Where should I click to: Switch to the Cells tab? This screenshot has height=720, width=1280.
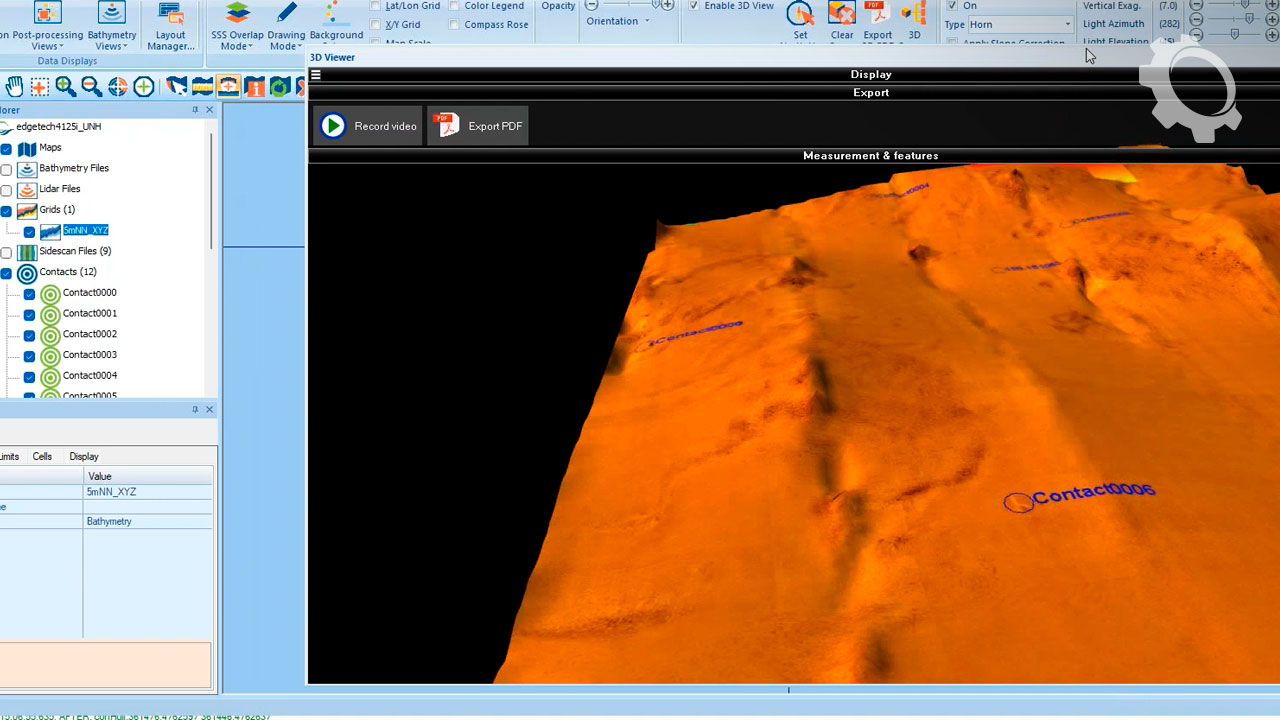pyautogui.click(x=42, y=456)
